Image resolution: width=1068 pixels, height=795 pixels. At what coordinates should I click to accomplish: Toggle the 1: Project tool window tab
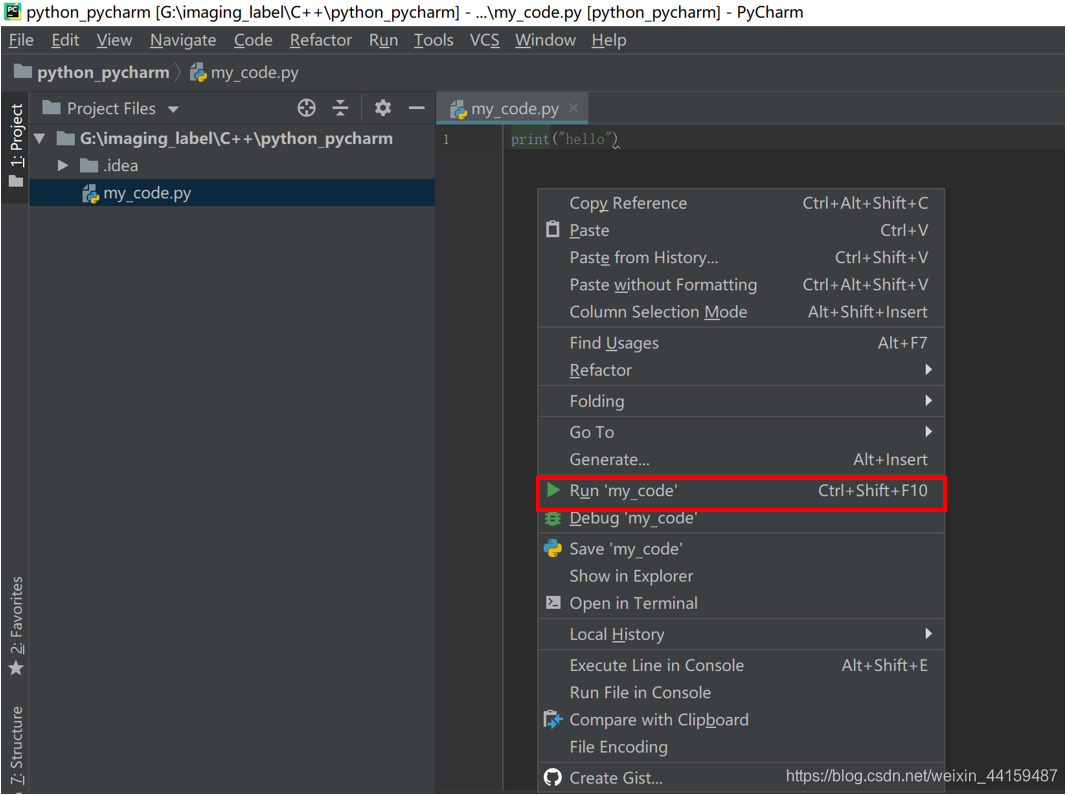[16, 145]
